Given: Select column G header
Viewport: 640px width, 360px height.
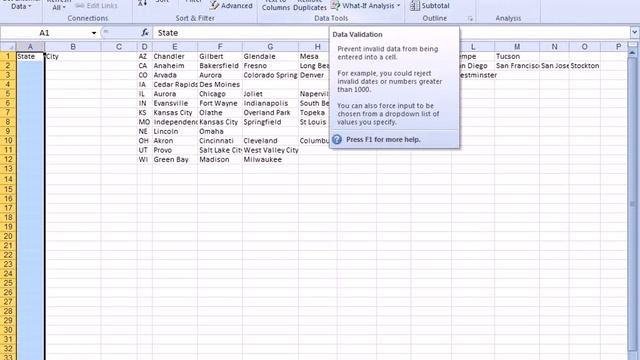Looking at the screenshot, I should [x=270, y=47].
